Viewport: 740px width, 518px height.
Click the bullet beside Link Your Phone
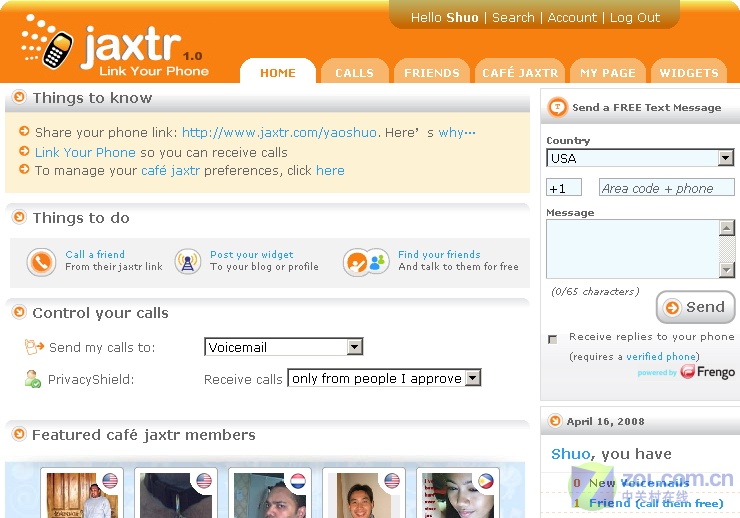click(24, 151)
